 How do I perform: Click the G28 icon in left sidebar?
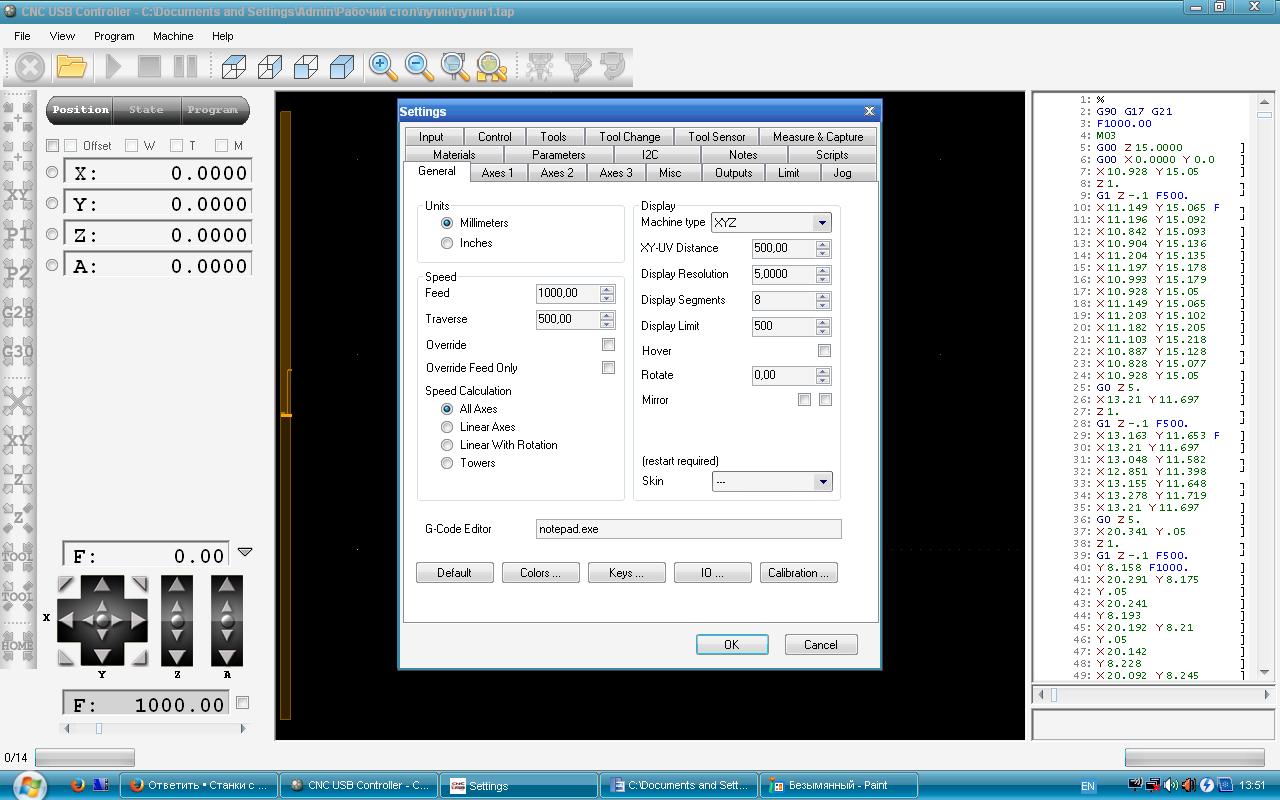pos(18,312)
